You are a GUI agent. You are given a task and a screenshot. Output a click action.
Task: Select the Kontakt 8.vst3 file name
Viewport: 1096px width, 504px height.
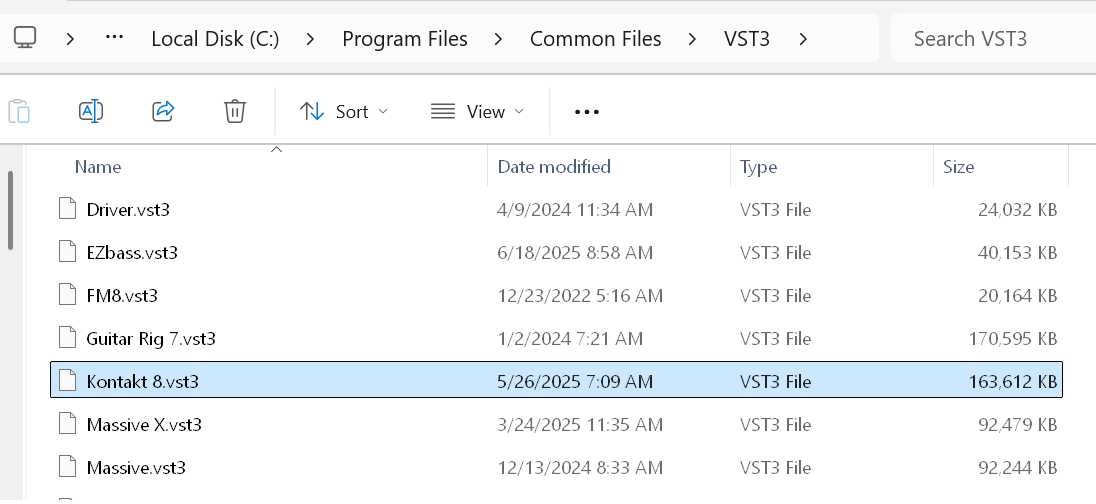[143, 382]
